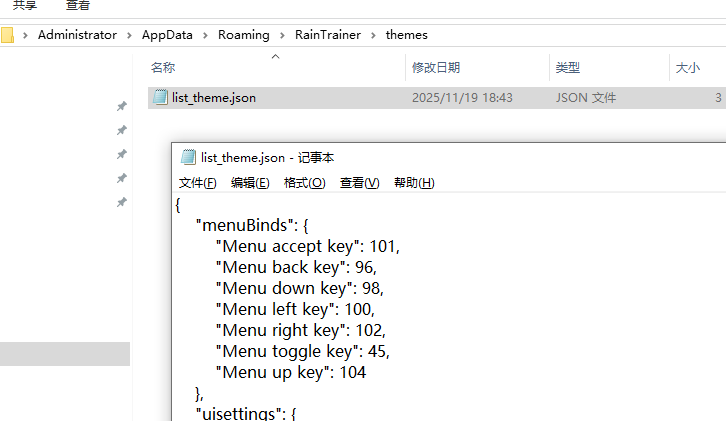Sort by the 类型 column header
This screenshot has width=726, height=421.
point(568,68)
